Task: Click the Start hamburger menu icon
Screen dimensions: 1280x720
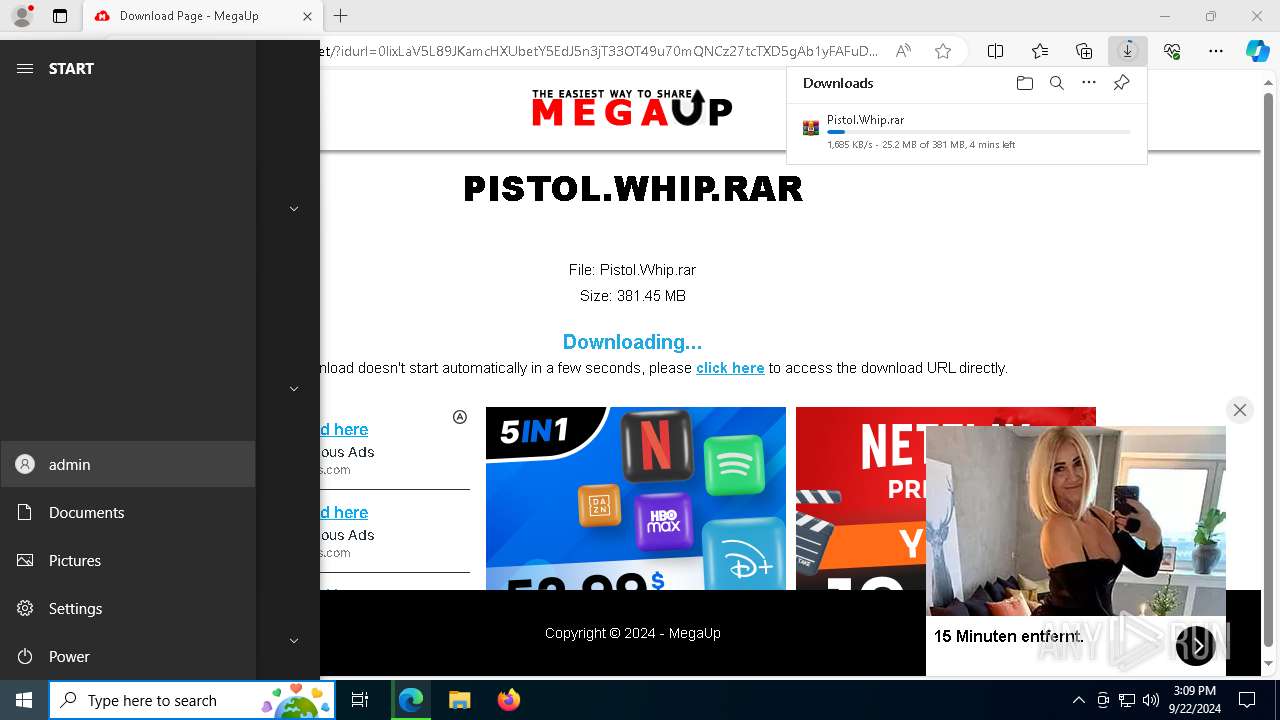Action: click(x=25, y=68)
